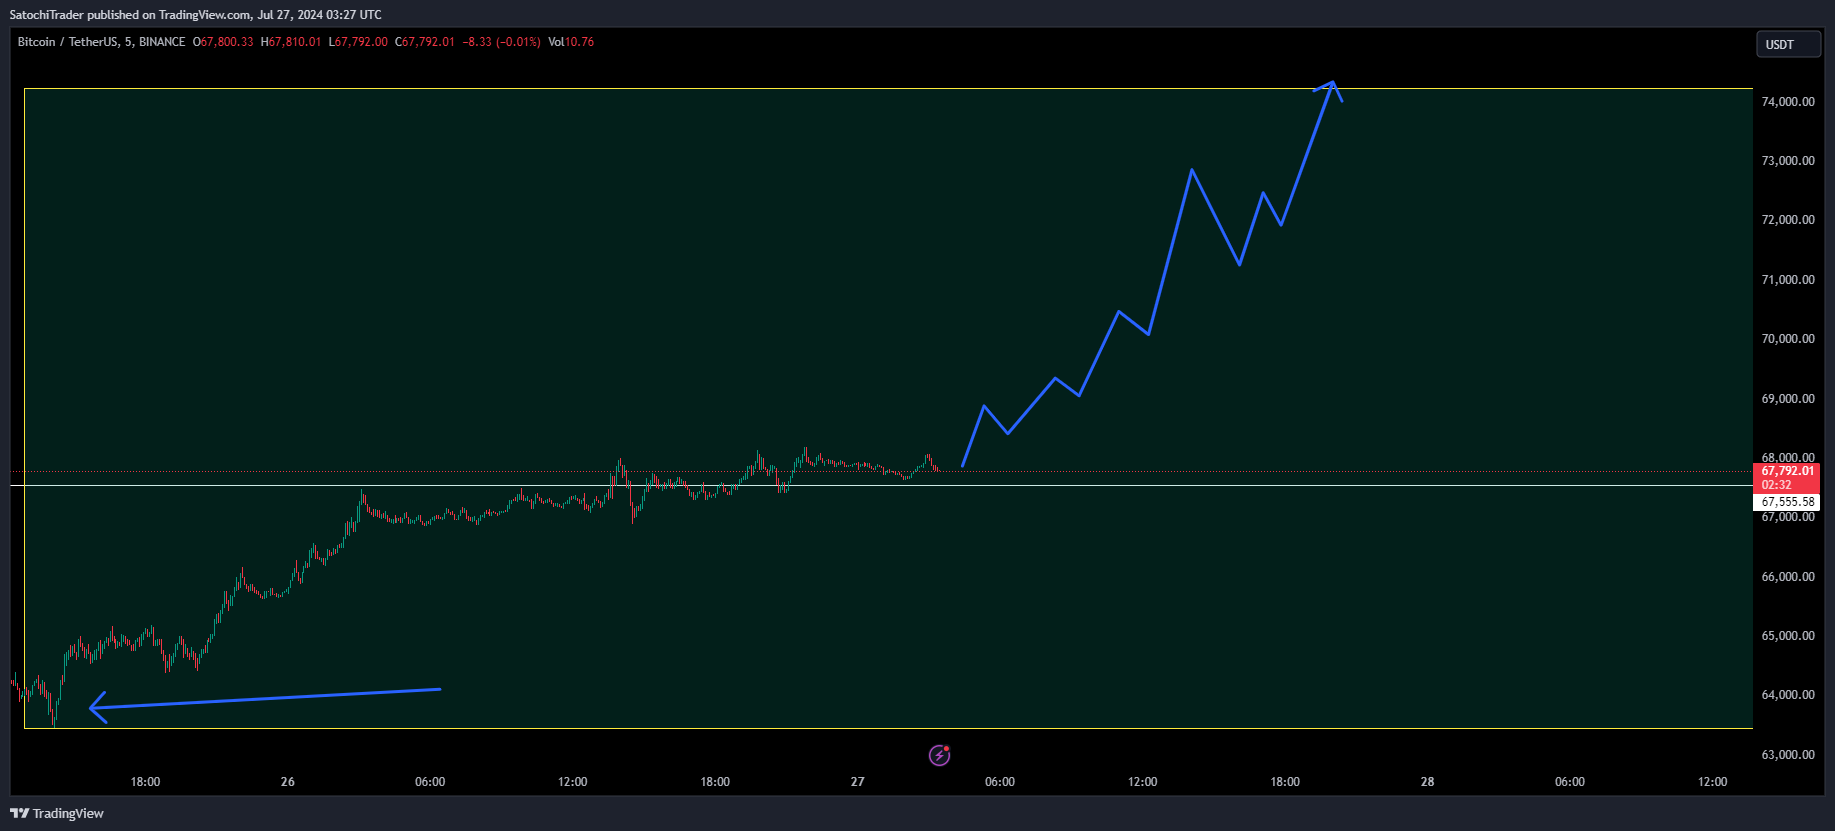Click the 71,000.00 price axis label
Viewport: 1835px width, 831px height.
click(1788, 280)
